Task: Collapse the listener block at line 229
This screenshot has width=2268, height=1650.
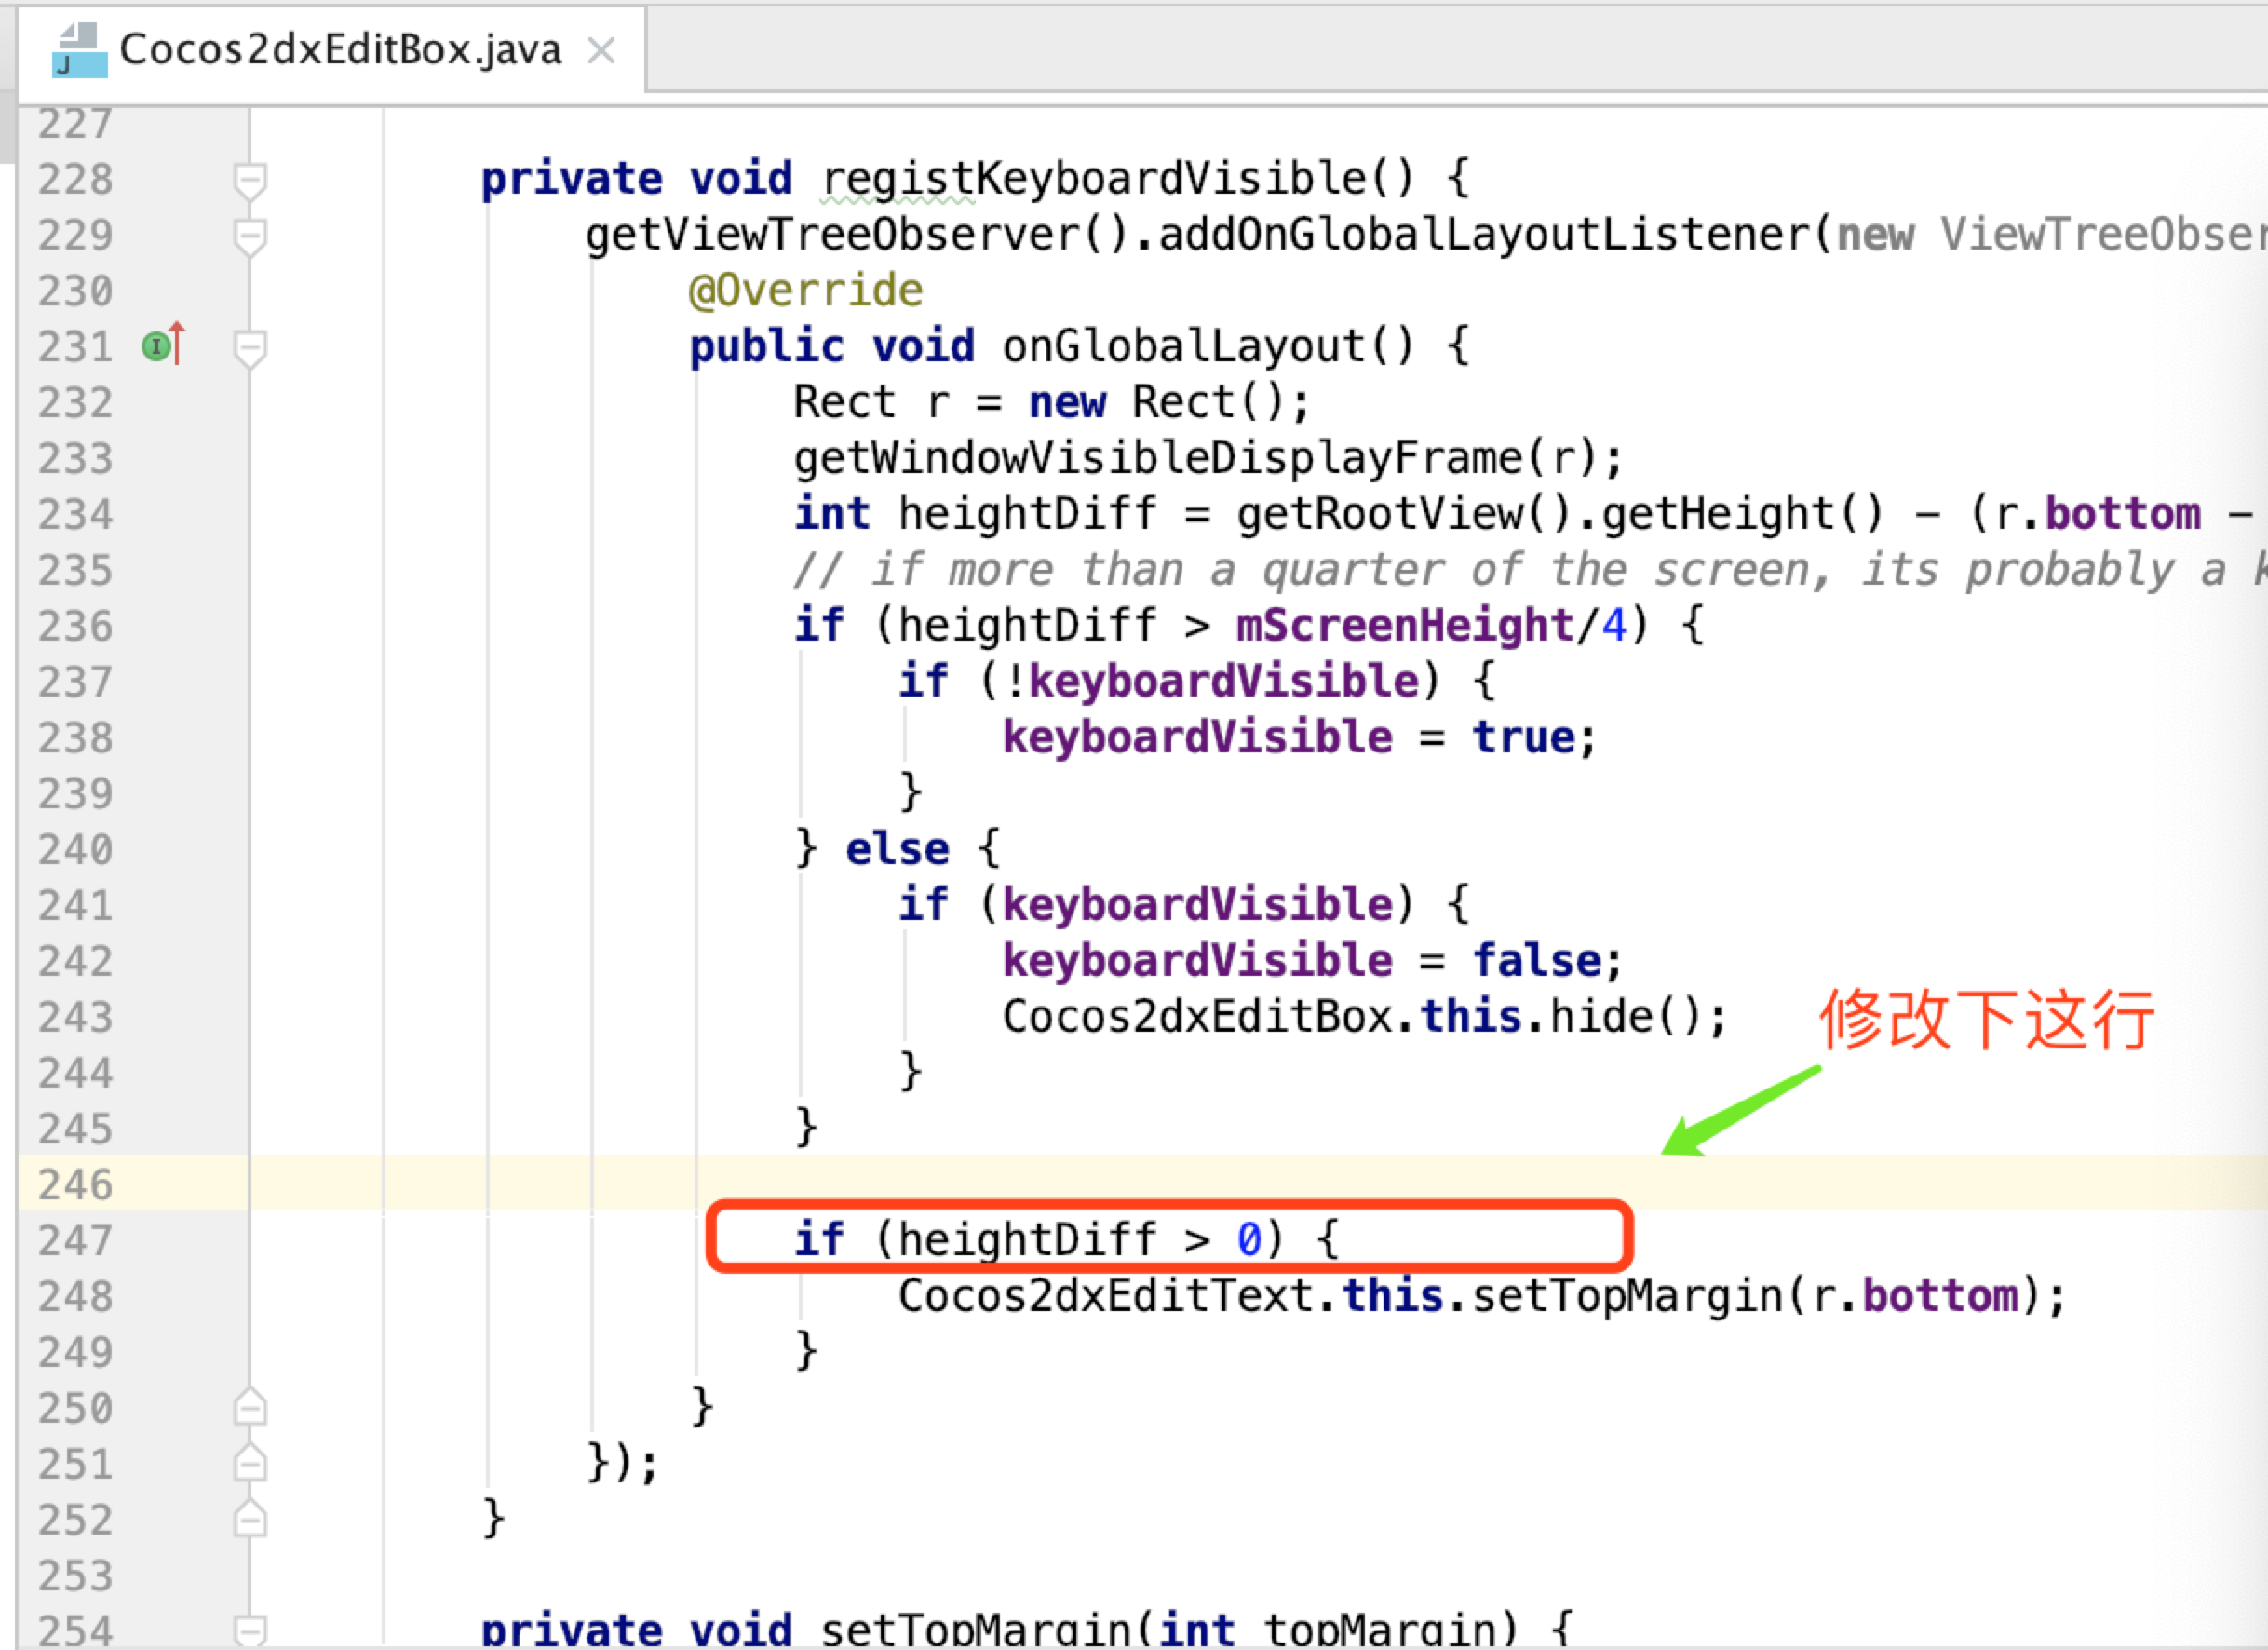Action: point(250,237)
